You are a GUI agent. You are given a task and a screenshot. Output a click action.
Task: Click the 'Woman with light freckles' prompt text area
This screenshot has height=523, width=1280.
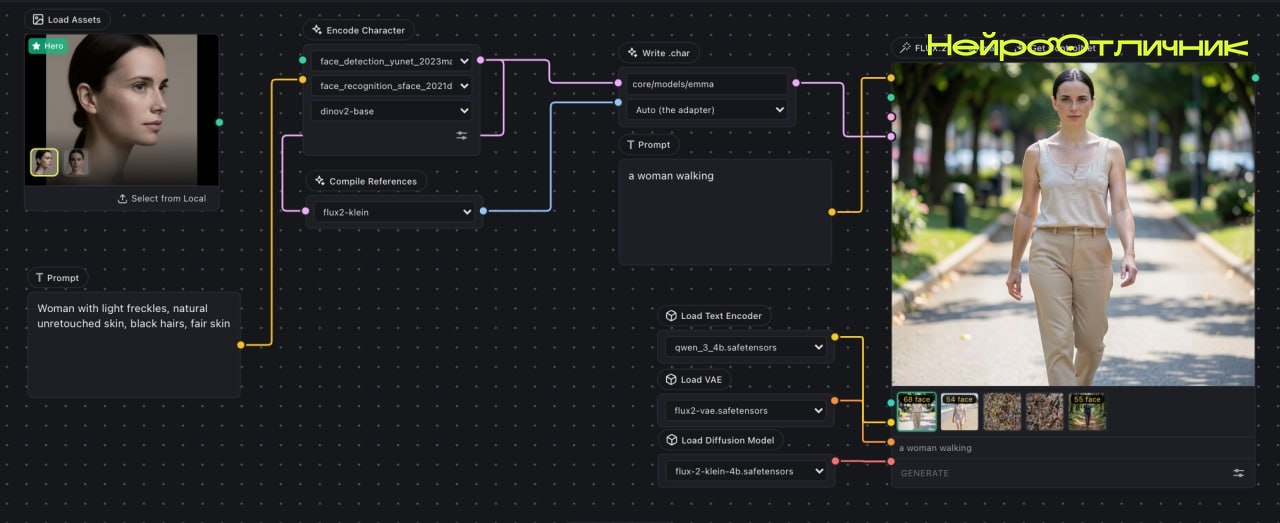coord(133,345)
